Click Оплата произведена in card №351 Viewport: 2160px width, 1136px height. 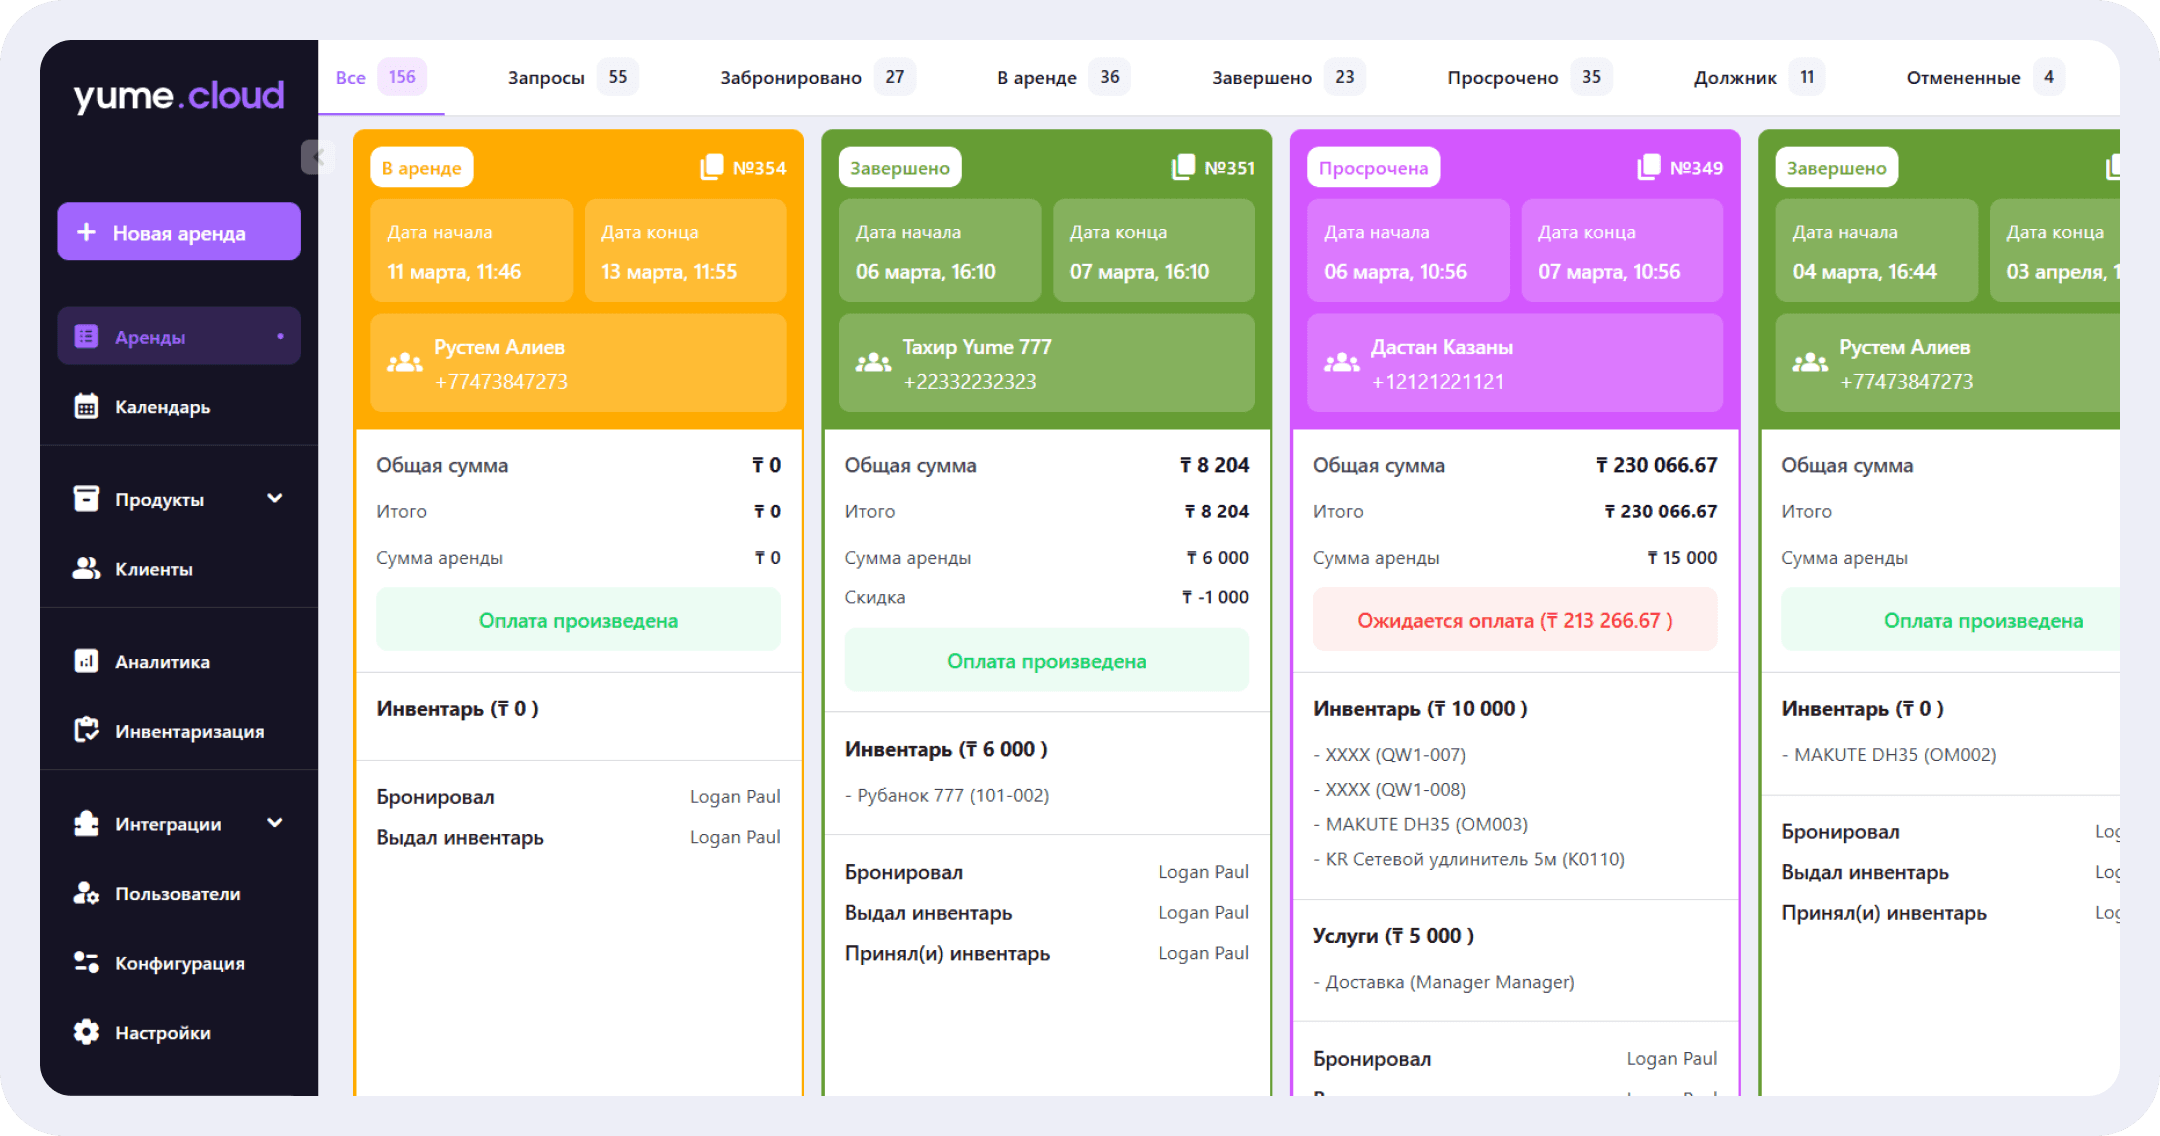pos(1046,660)
